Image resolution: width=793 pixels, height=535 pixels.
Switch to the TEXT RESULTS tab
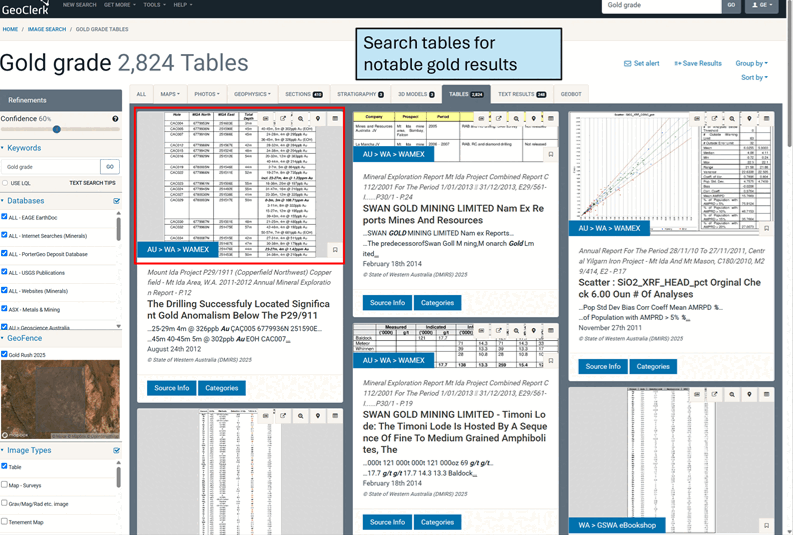point(522,94)
